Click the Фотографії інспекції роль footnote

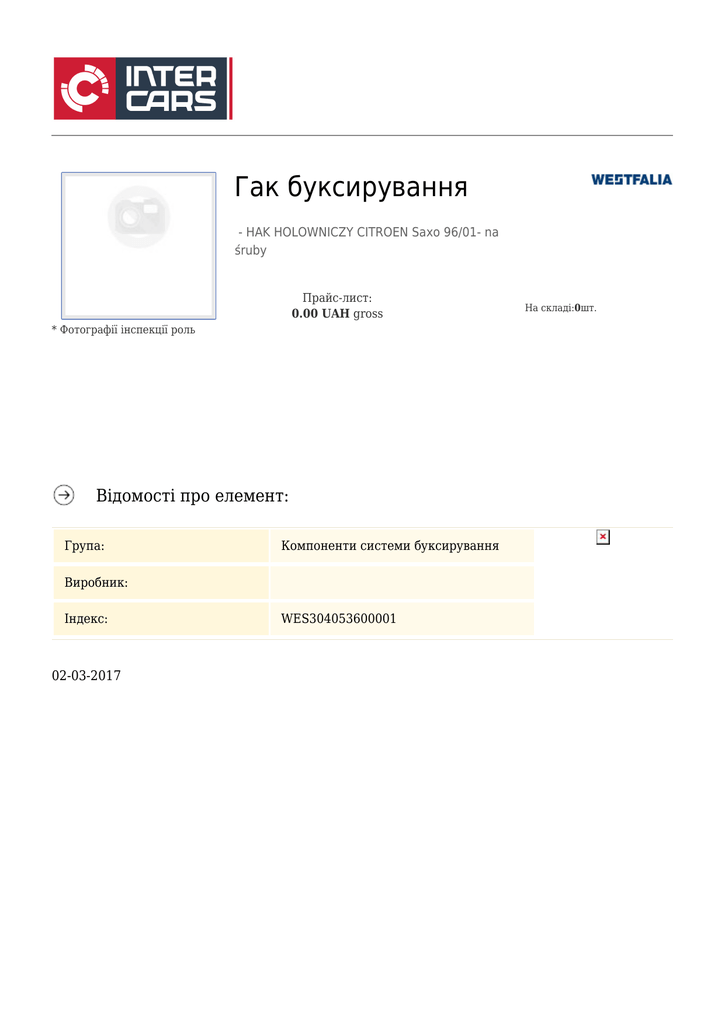123,330
